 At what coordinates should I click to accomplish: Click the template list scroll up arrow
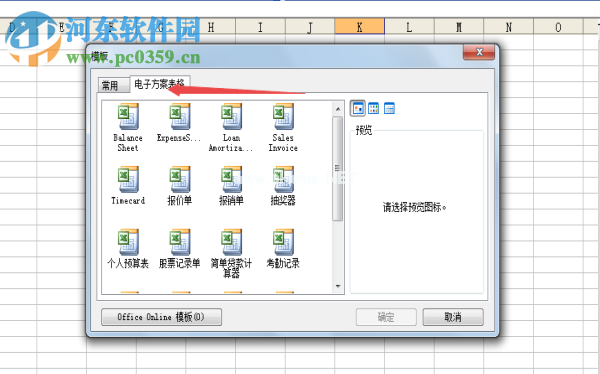(x=338, y=109)
